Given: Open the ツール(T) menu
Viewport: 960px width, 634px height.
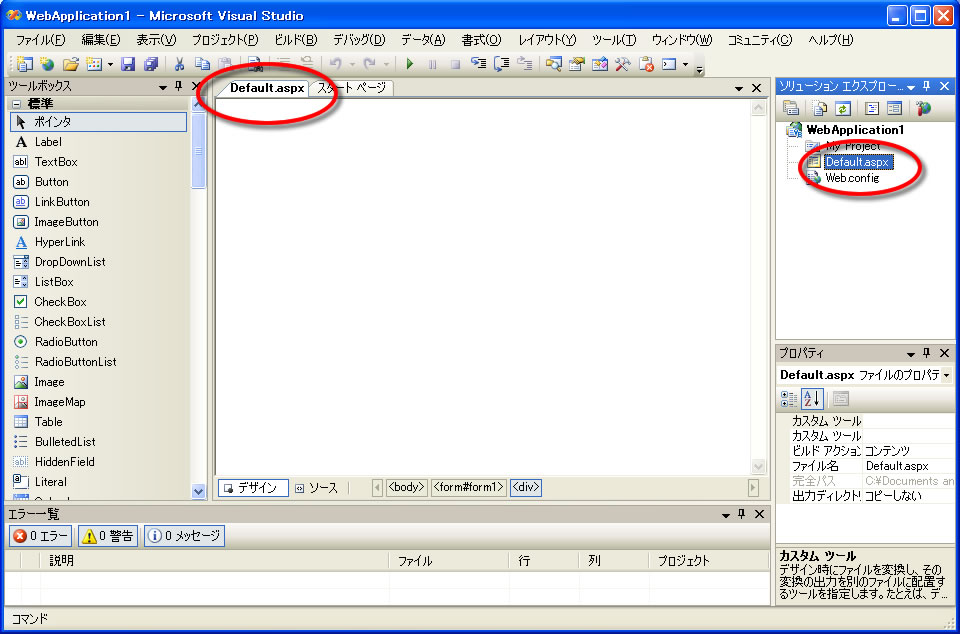Looking at the screenshot, I should click(x=614, y=40).
